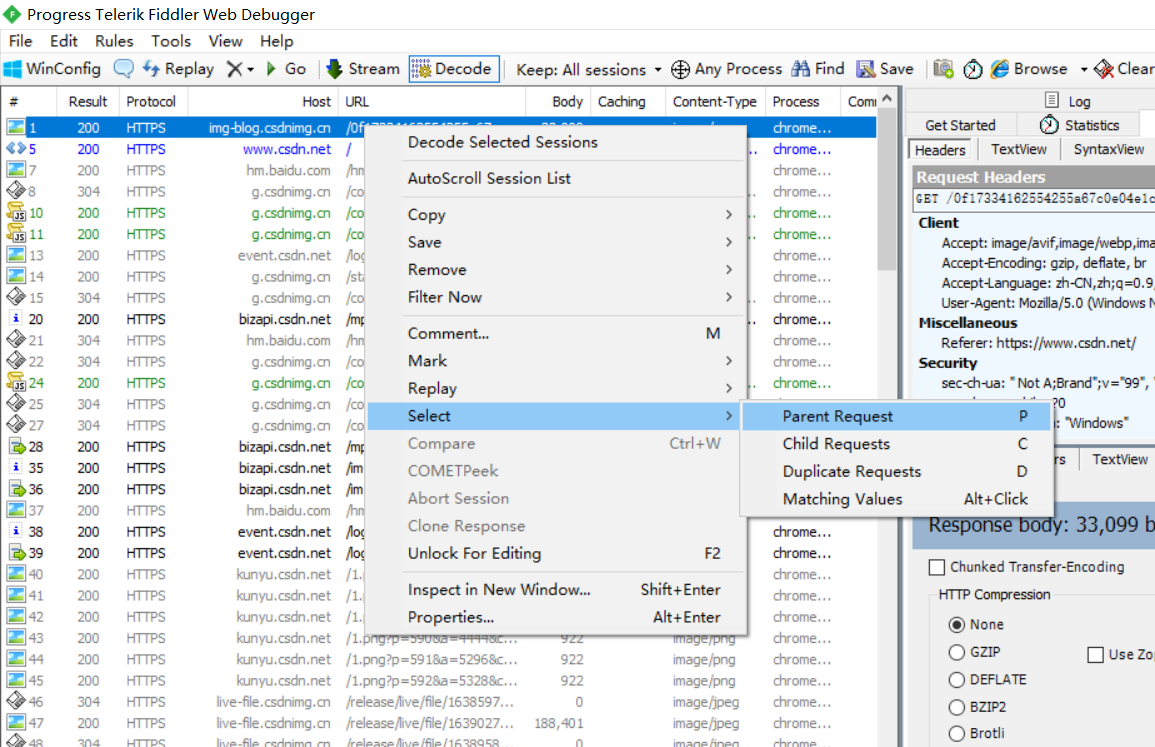Click the WinConfig Windows icon

[x=13, y=69]
